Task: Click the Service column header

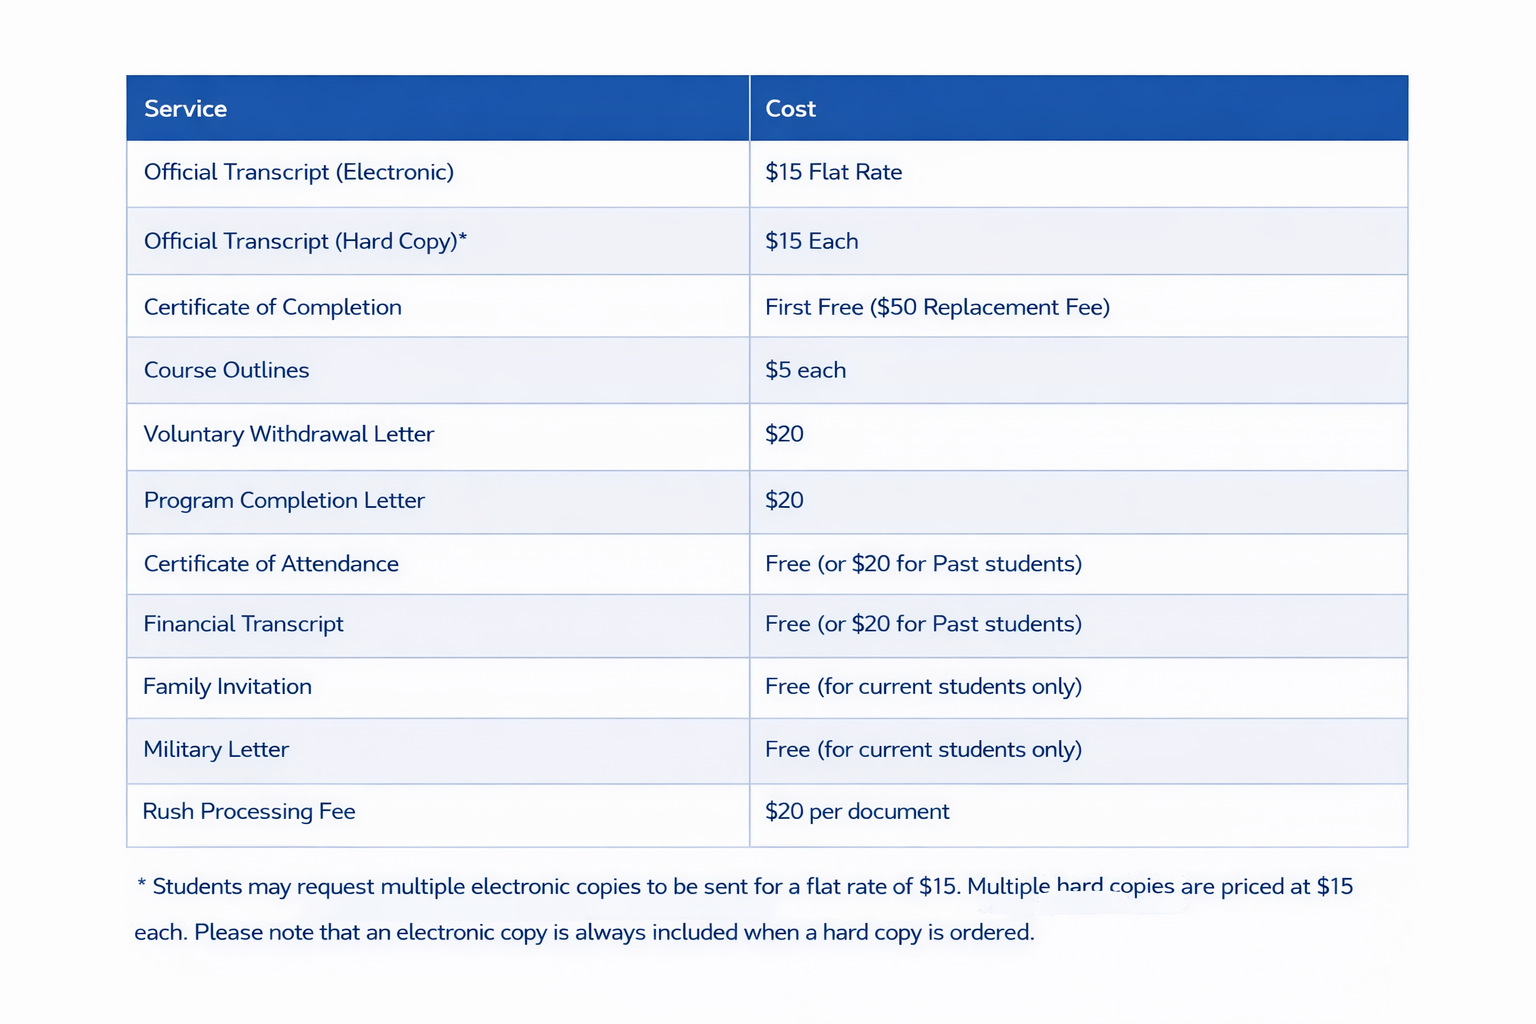Action: tap(186, 109)
